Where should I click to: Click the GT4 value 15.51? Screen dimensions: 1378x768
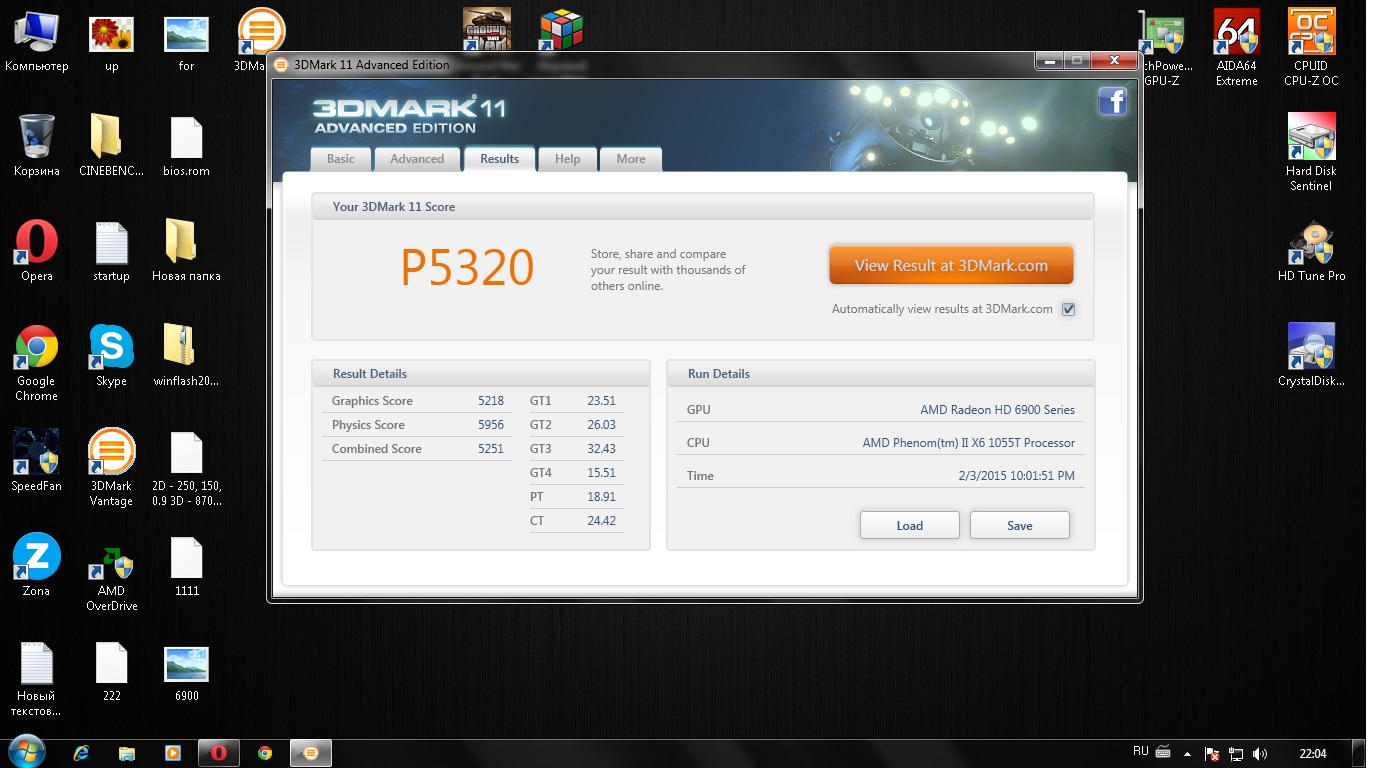coord(601,473)
